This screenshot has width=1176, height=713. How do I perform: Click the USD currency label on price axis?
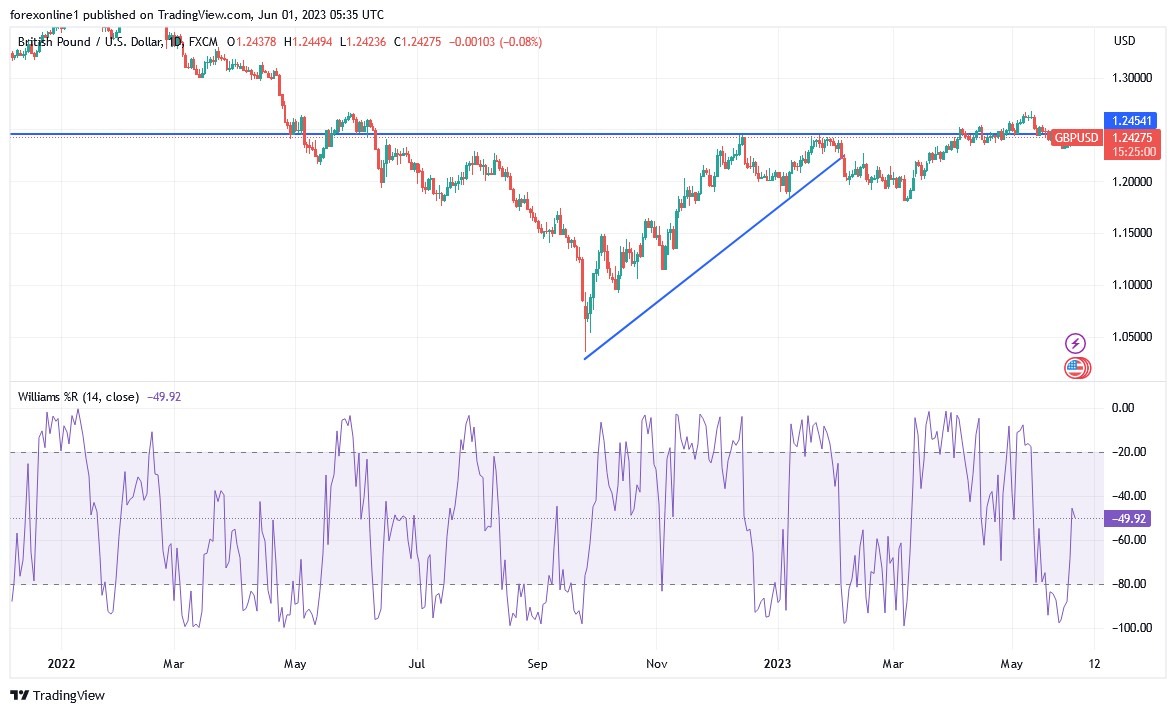(1124, 40)
